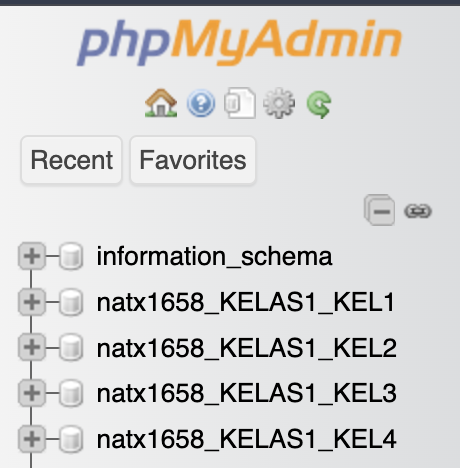Open the Favorites tables button
The image size is (460, 468).
tap(193, 160)
